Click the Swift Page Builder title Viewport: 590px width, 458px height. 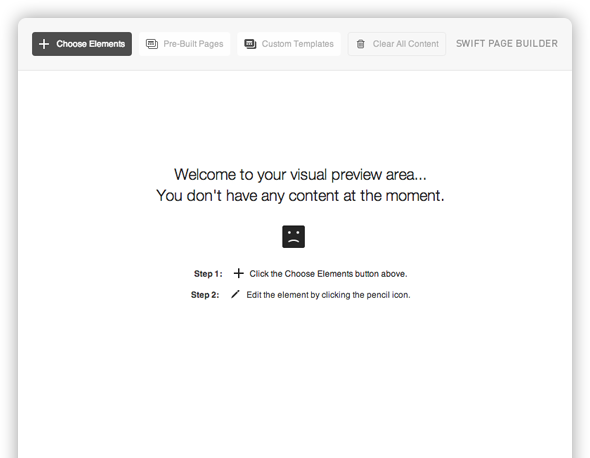point(507,44)
